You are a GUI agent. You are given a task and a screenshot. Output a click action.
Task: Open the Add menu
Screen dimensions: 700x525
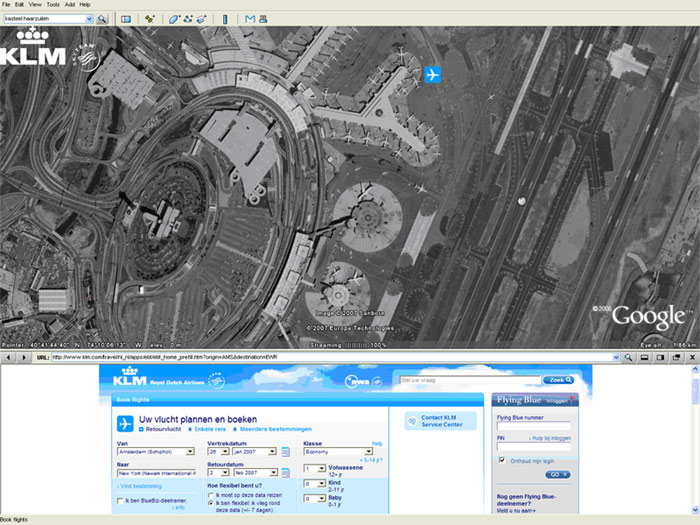pos(70,4)
